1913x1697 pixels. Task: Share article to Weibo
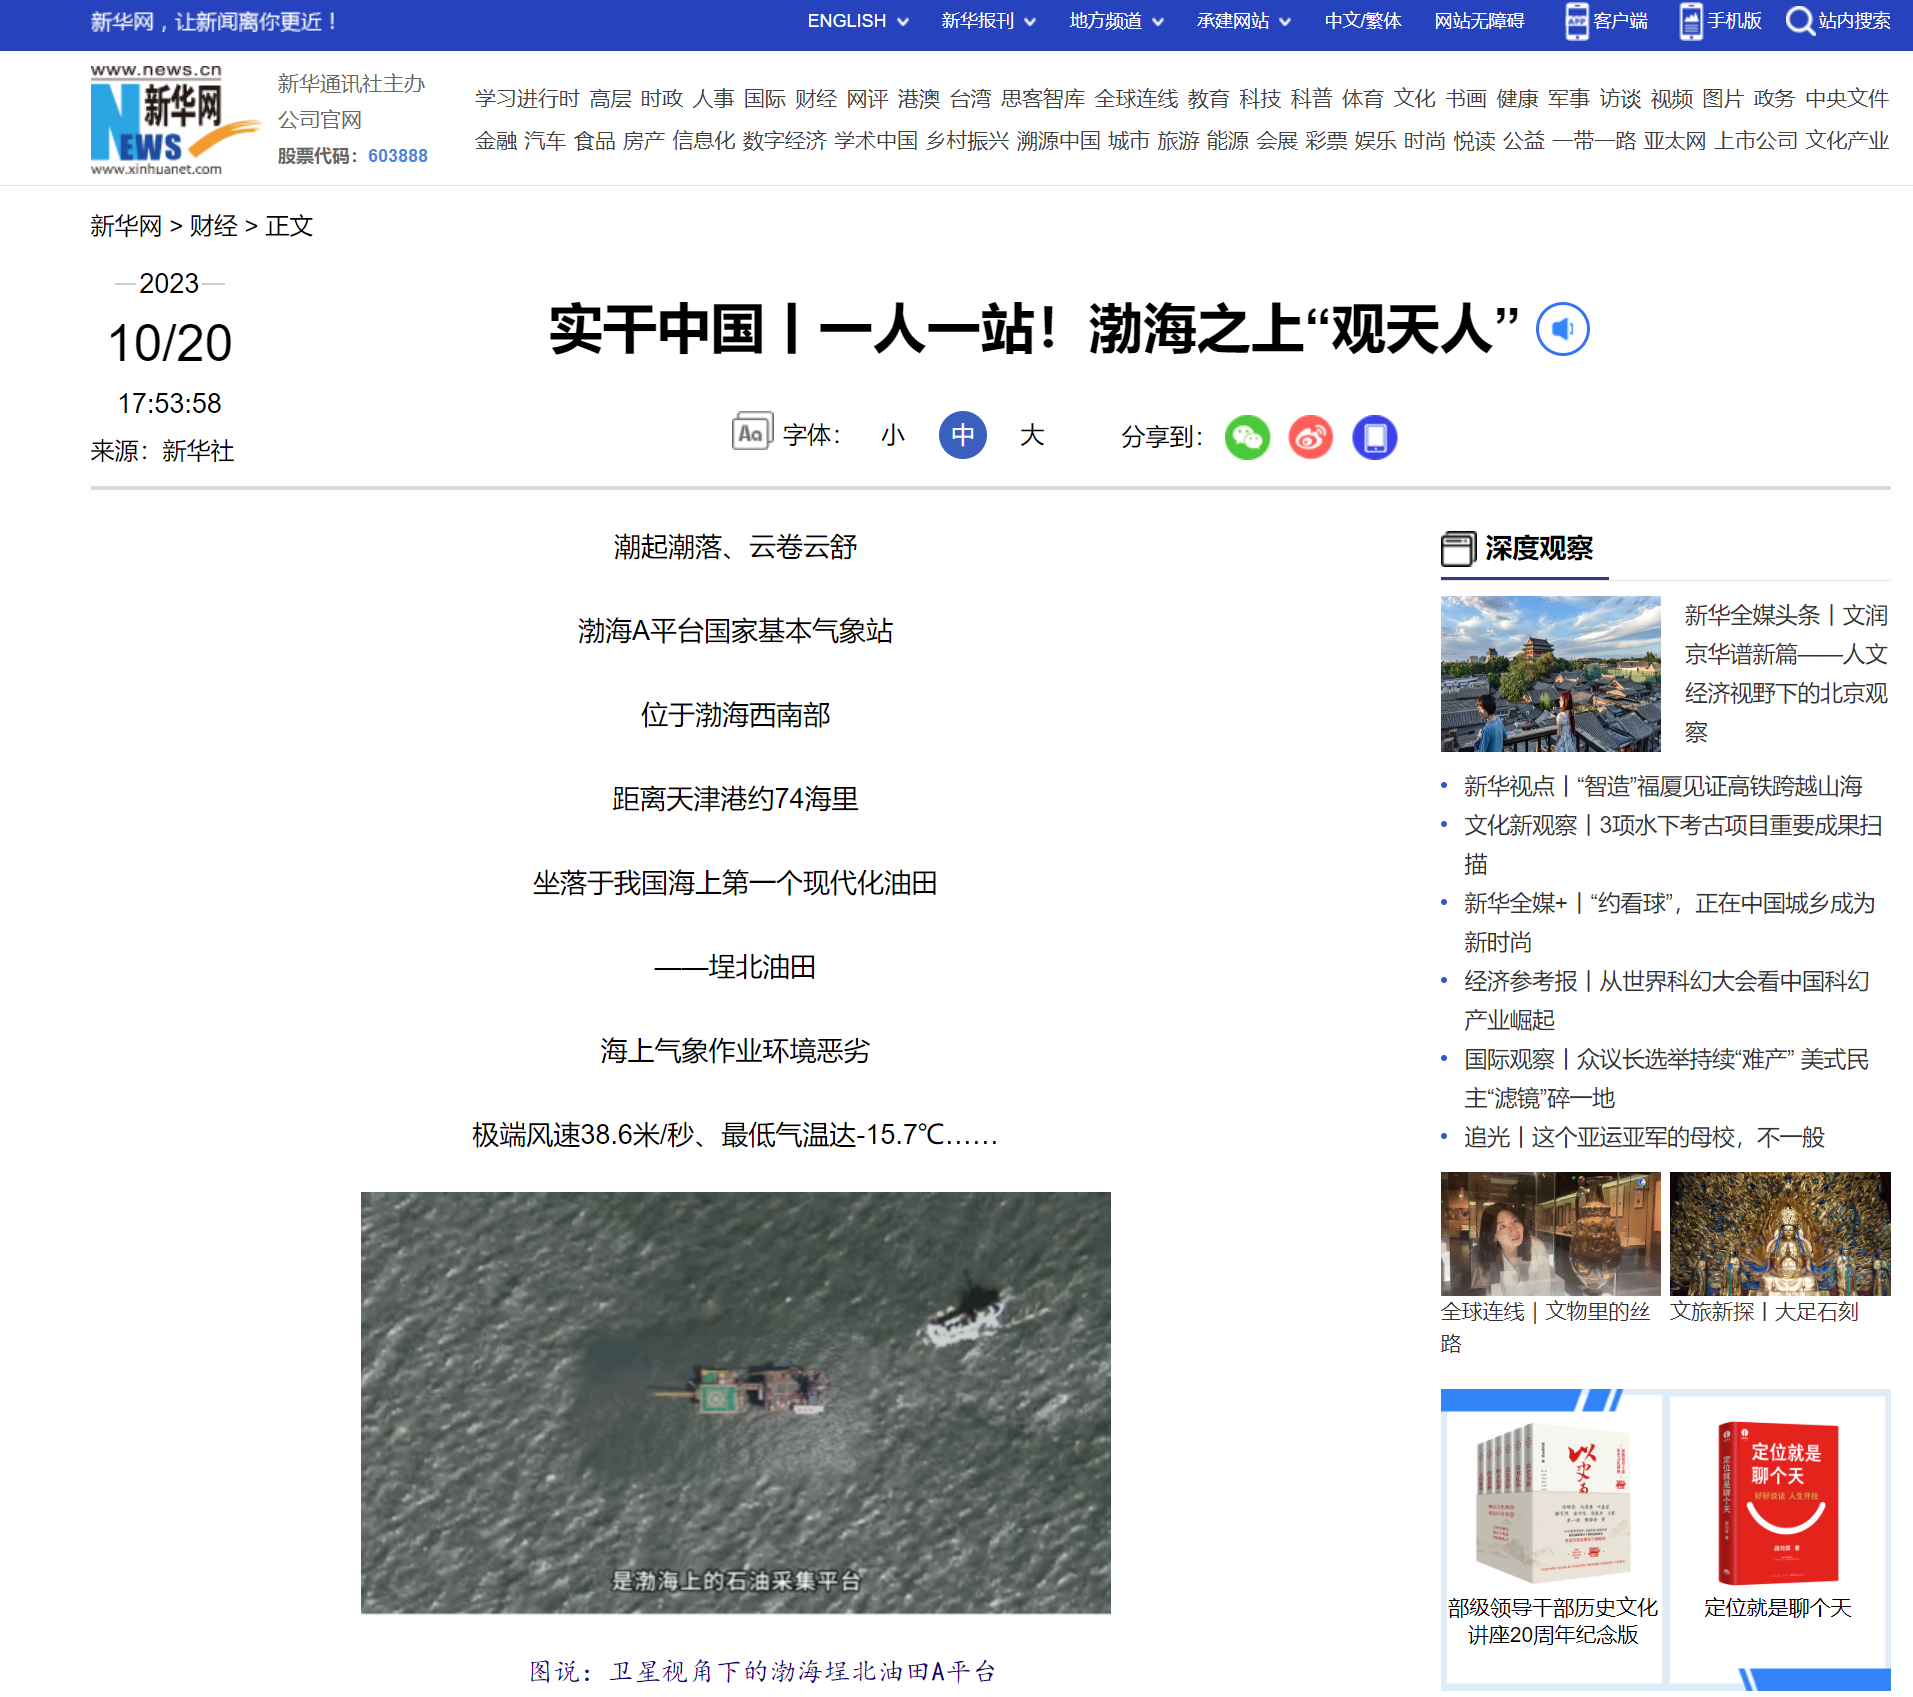(1310, 437)
